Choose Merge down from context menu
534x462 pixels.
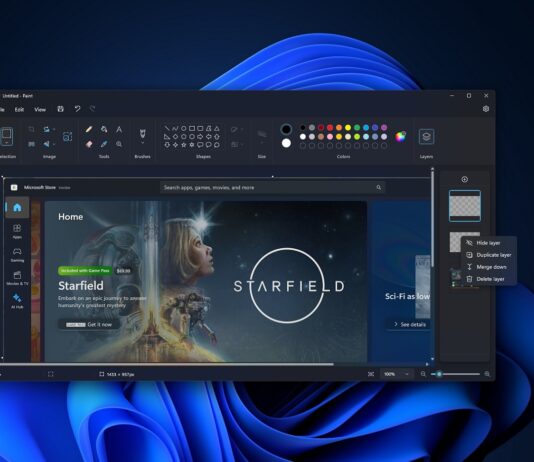(x=489, y=267)
